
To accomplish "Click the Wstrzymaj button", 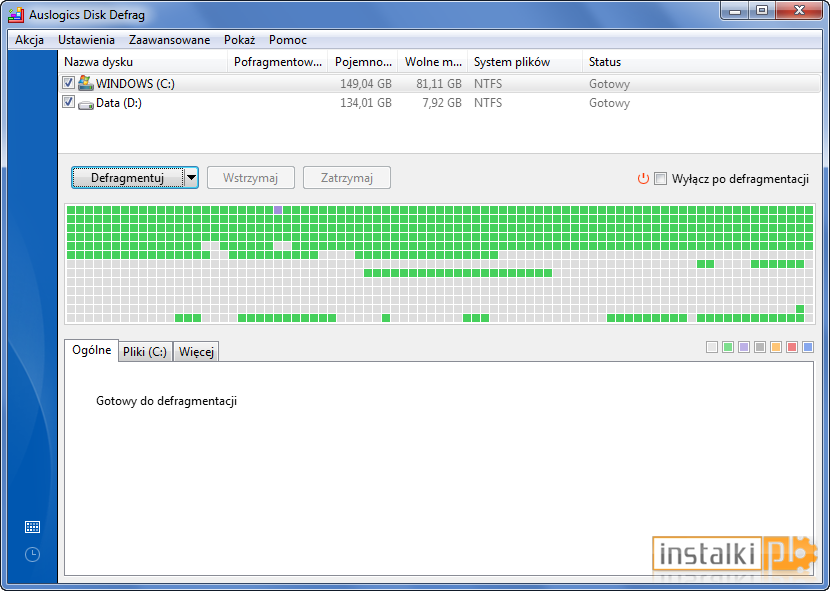I will [250, 178].
